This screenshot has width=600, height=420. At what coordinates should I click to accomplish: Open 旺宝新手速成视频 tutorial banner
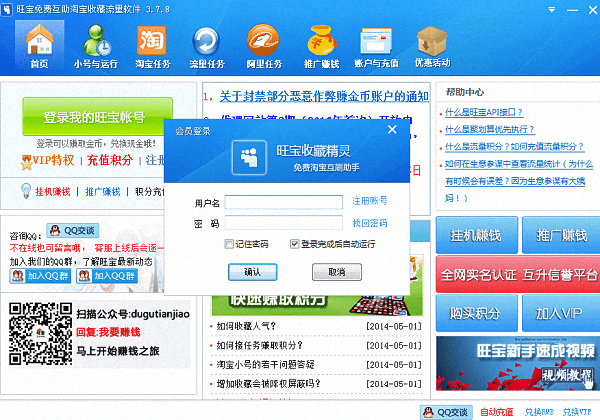click(x=518, y=363)
